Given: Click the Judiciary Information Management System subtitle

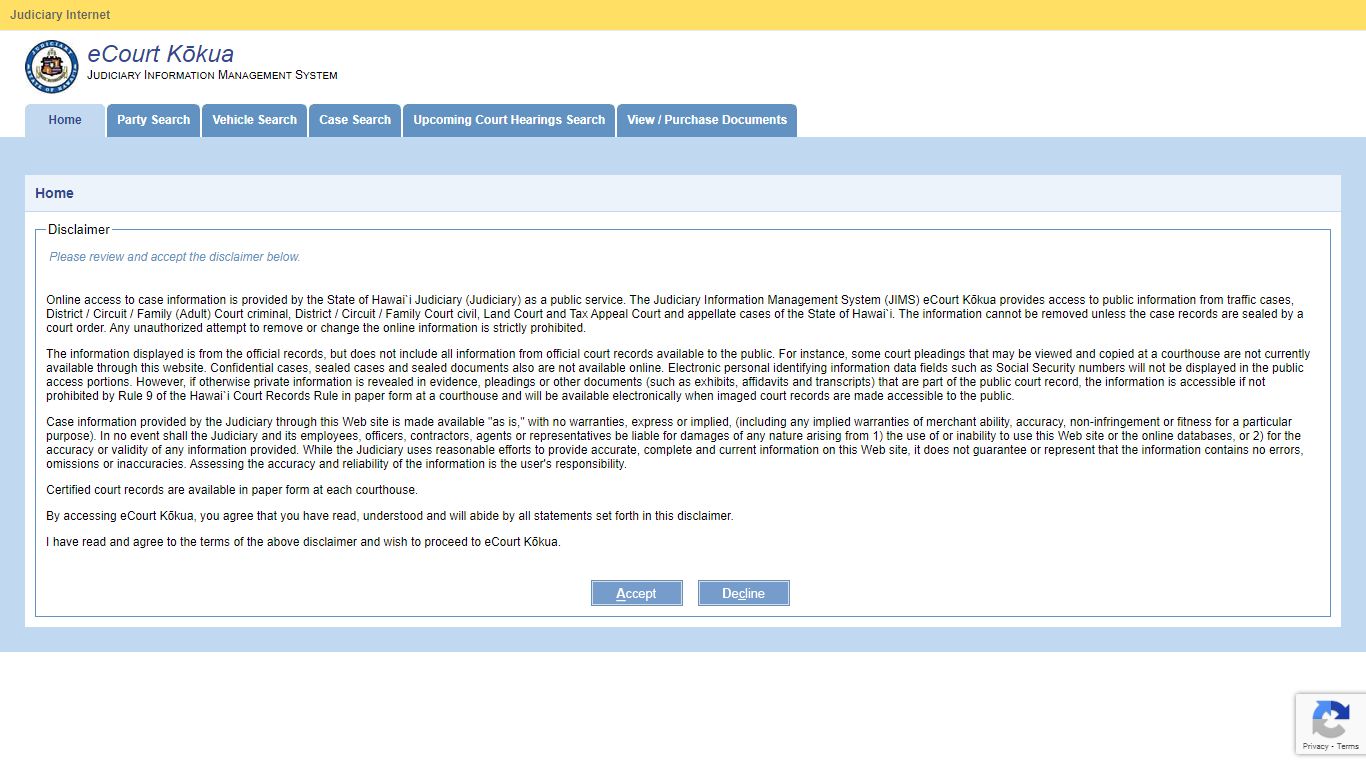Looking at the screenshot, I should [x=212, y=75].
